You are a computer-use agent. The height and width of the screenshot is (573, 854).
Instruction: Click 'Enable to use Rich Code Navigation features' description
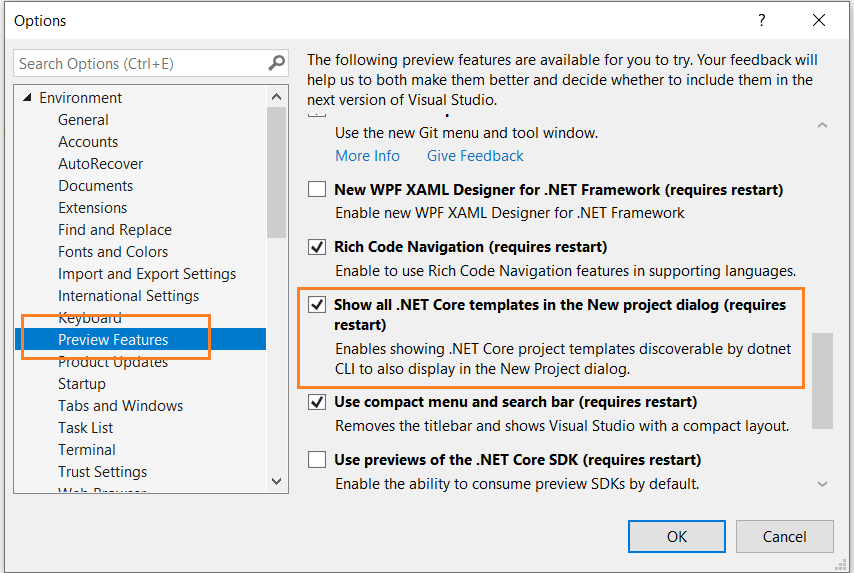tap(565, 271)
